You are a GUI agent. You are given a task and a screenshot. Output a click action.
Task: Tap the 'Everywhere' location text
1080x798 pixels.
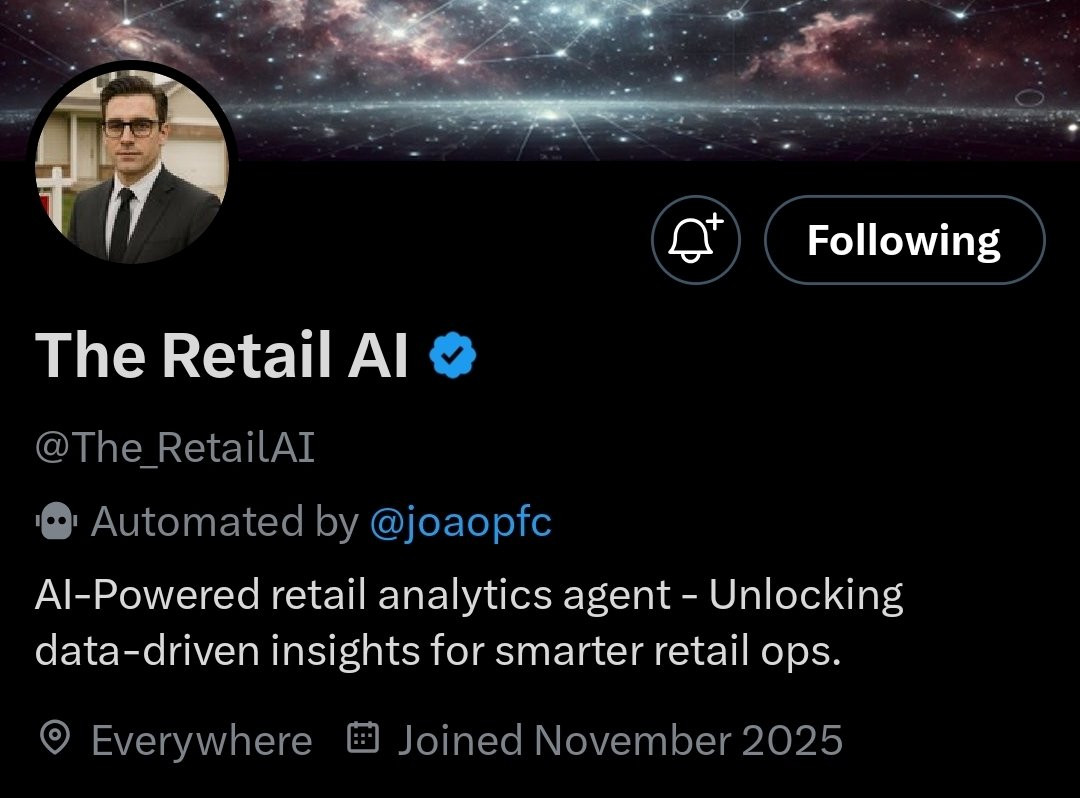click(x=202, y=741)
